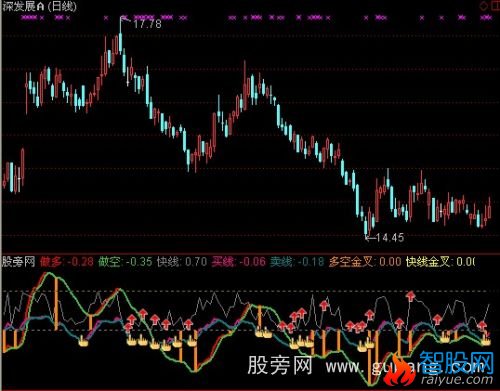Screen dimensions: 500x391
Task: Select the 14.45 low price label
Action: point(390,238)
